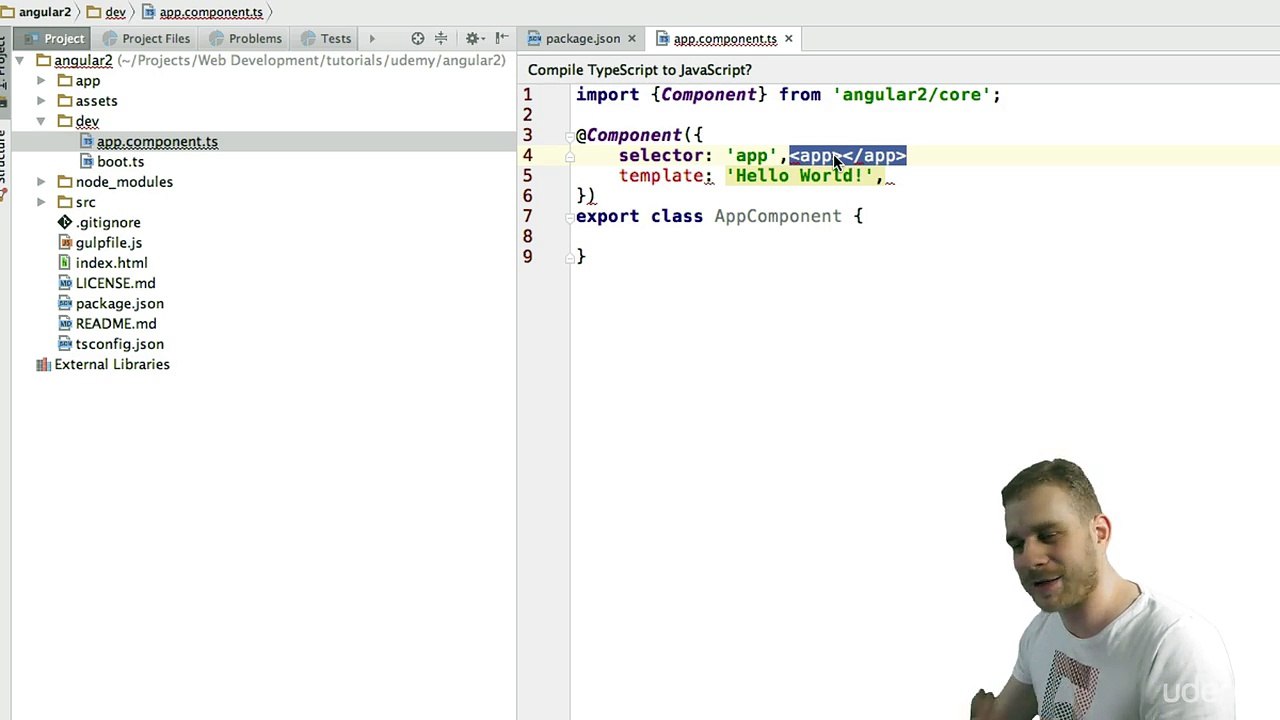The height and width of the screenshot is (720, 1280).
Task: Click the scroll-from-source crosshair icon
Action: 418,38
